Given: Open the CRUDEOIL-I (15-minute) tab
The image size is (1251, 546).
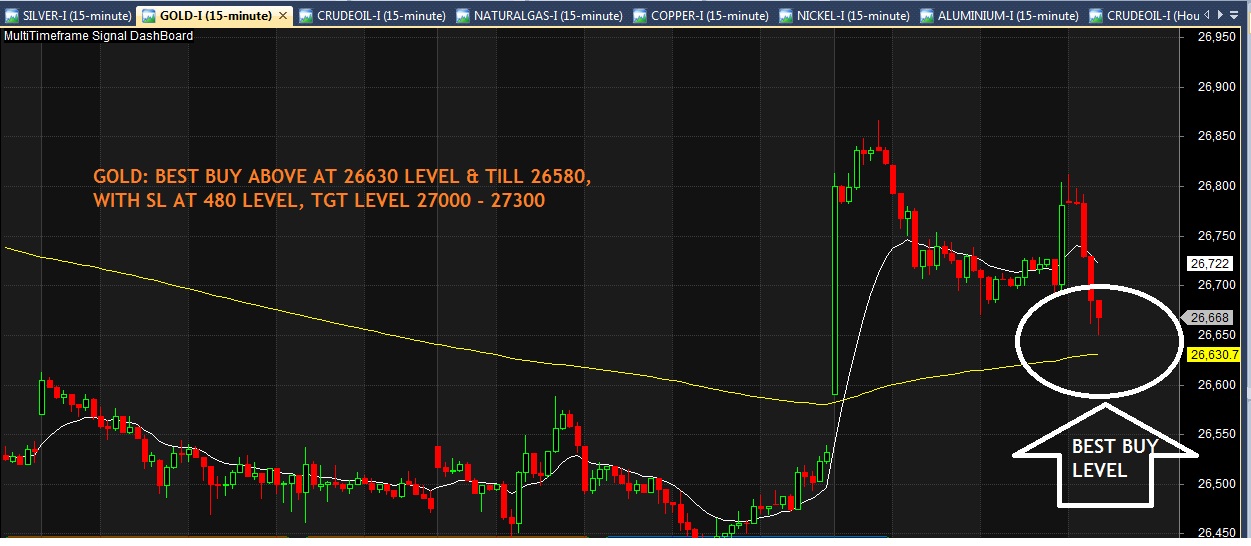Looking at the screenshot, I should [x=375, y=15].
